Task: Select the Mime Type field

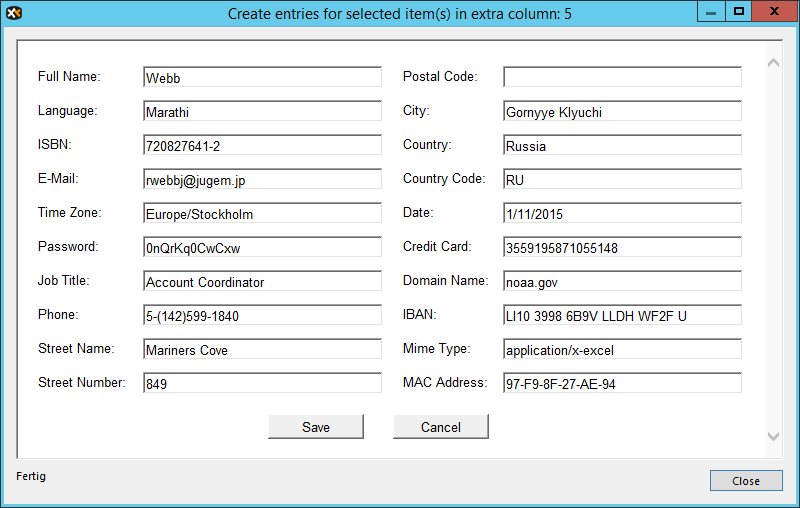Action: 622,350
